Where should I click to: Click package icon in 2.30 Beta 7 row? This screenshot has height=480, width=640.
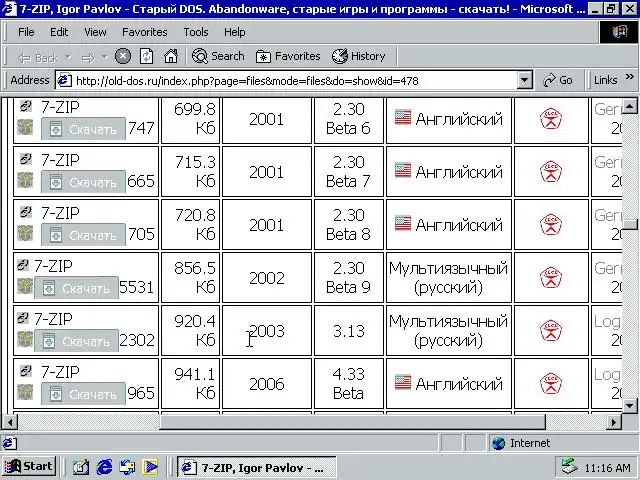[25, 180]
